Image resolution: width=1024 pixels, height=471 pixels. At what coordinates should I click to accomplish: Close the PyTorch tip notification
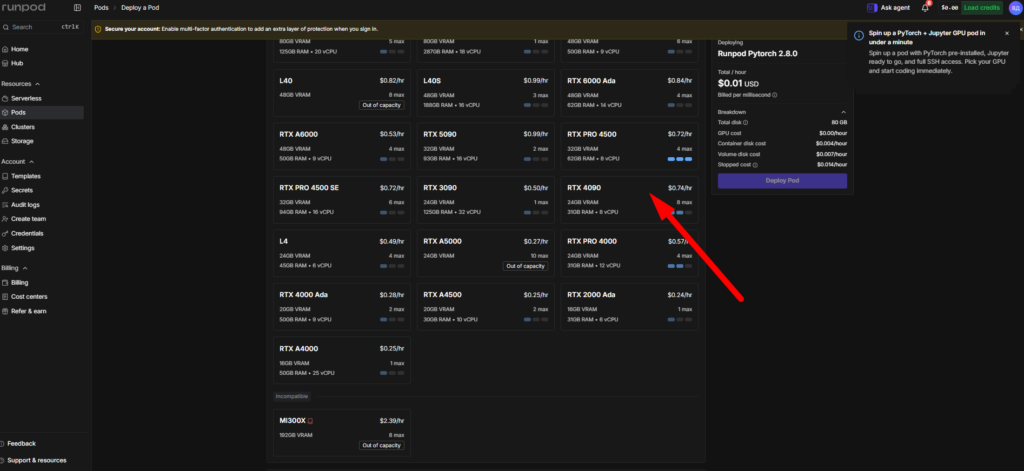coord(1006,33)
